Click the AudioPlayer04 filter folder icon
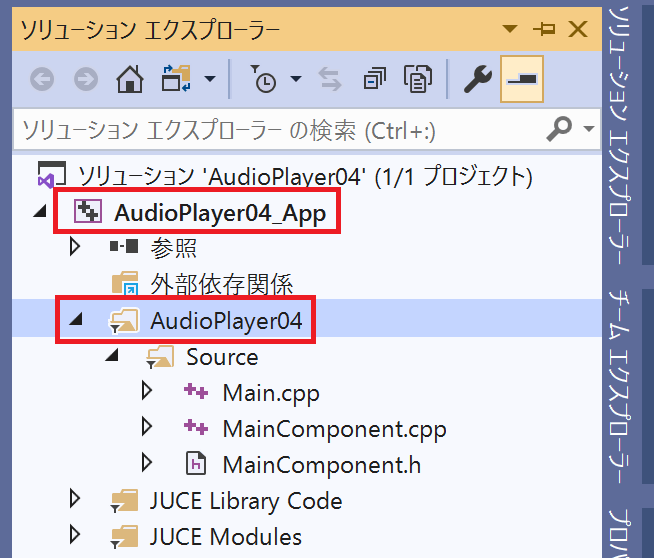The width and height of the screenshot is (654, 558). (124, 320)
